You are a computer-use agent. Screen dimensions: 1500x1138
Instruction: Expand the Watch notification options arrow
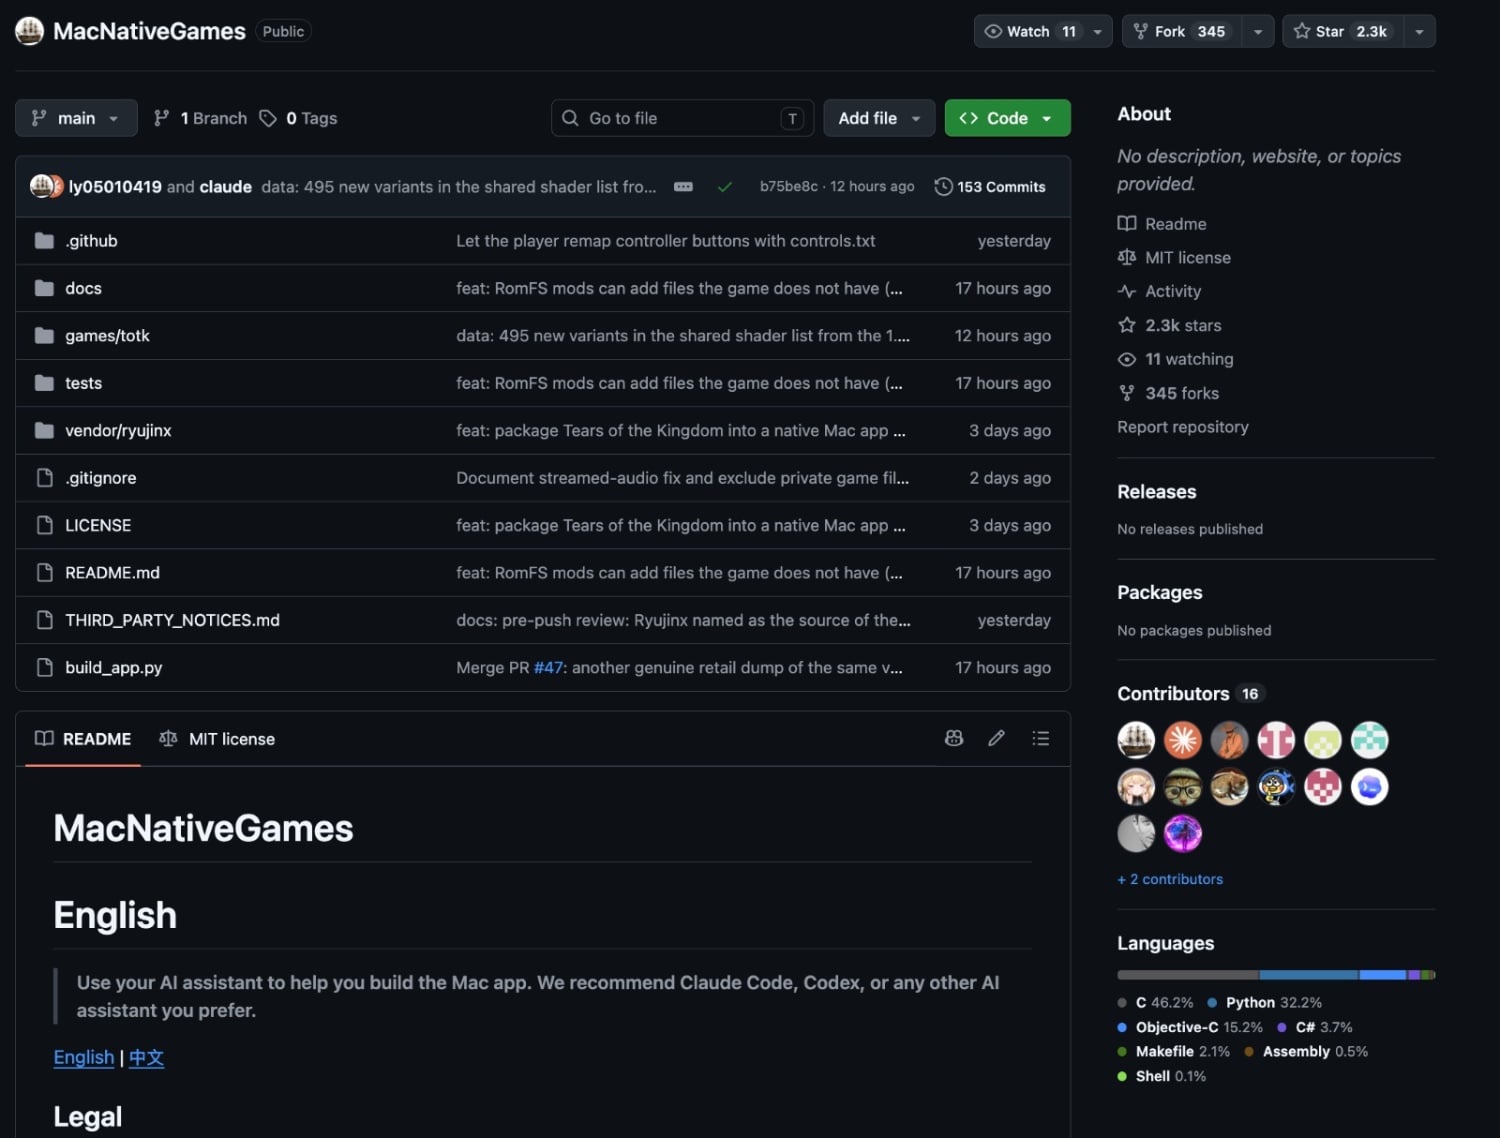coord(1098,31)
